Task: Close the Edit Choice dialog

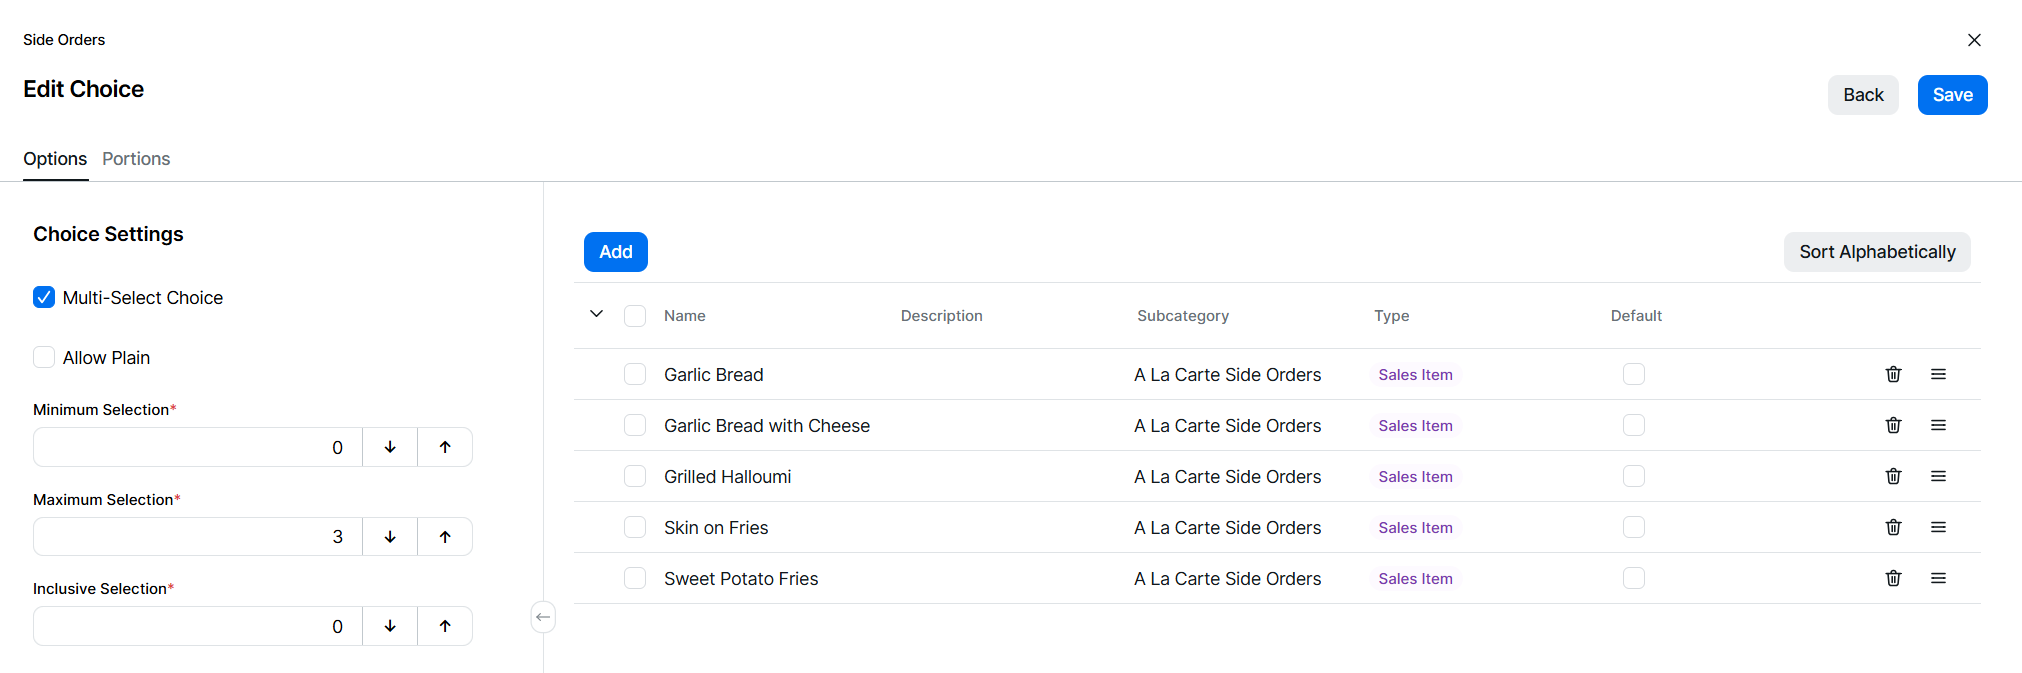Action: coord(1974,40)
